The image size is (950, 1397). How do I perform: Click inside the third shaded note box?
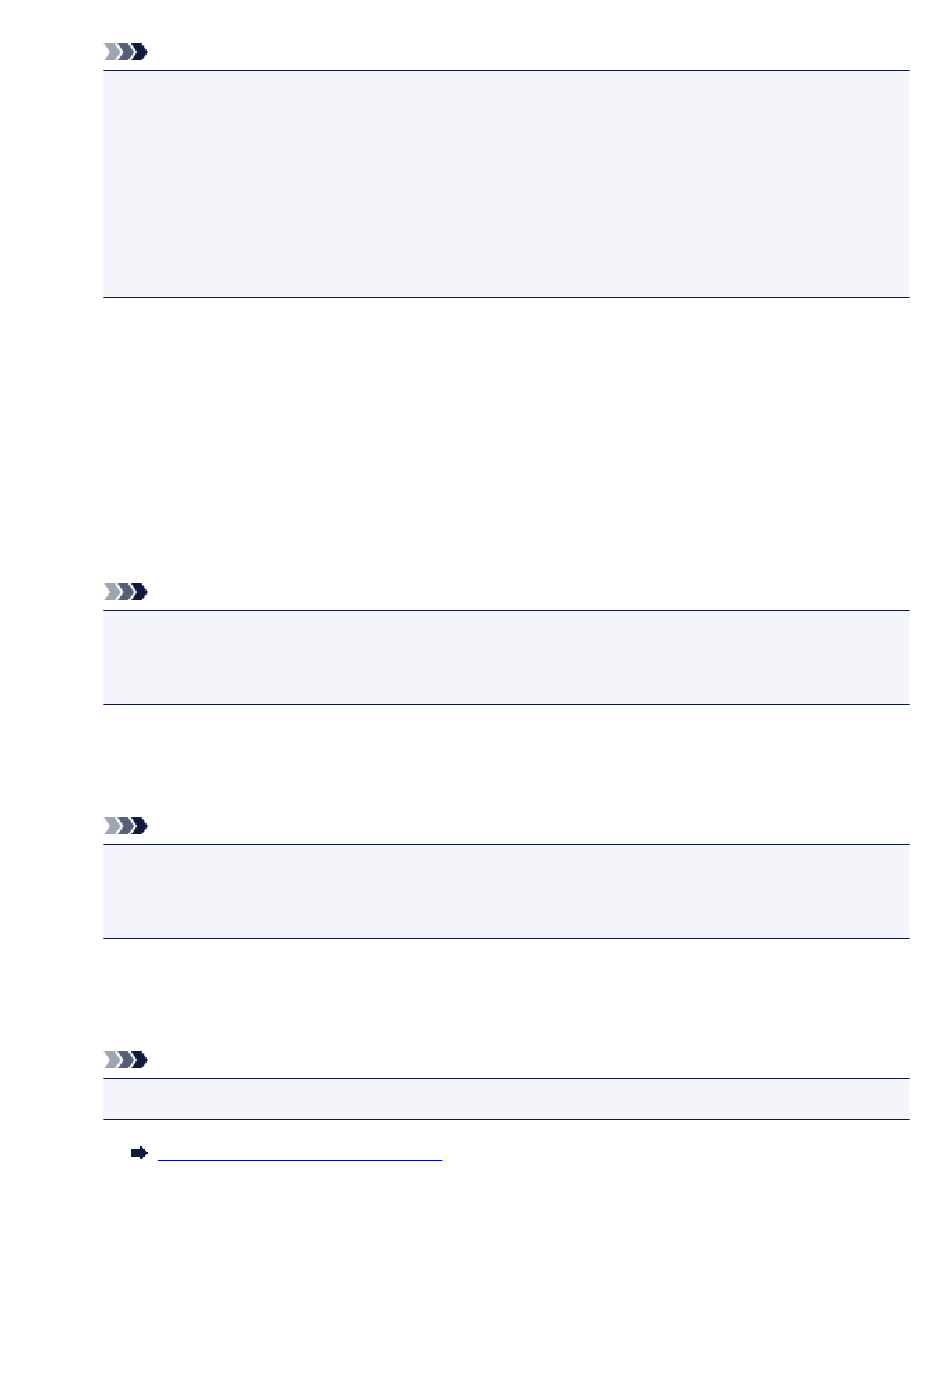coord(506,891)
